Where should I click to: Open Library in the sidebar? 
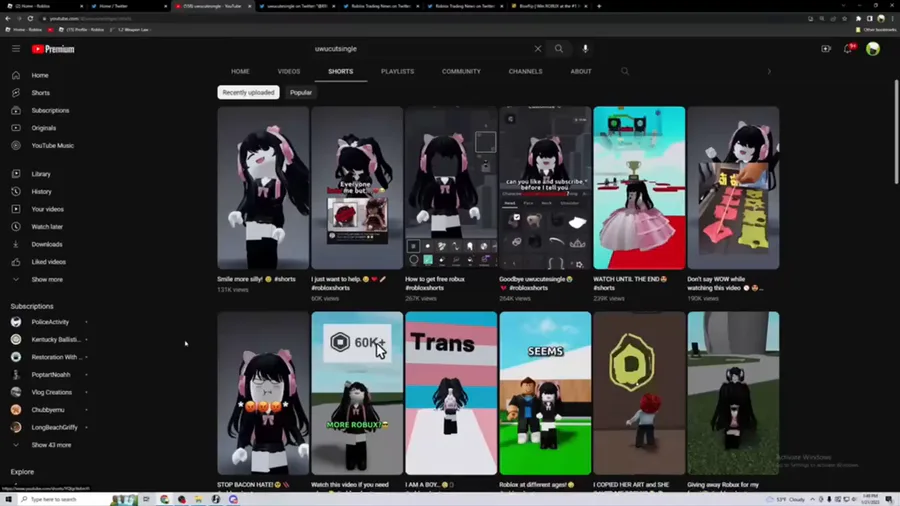[x=41, y=174]
